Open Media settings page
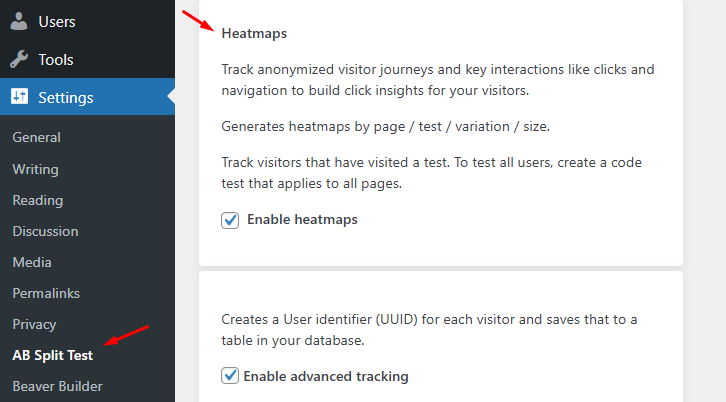The image size is (726, 402). [32, 262]
